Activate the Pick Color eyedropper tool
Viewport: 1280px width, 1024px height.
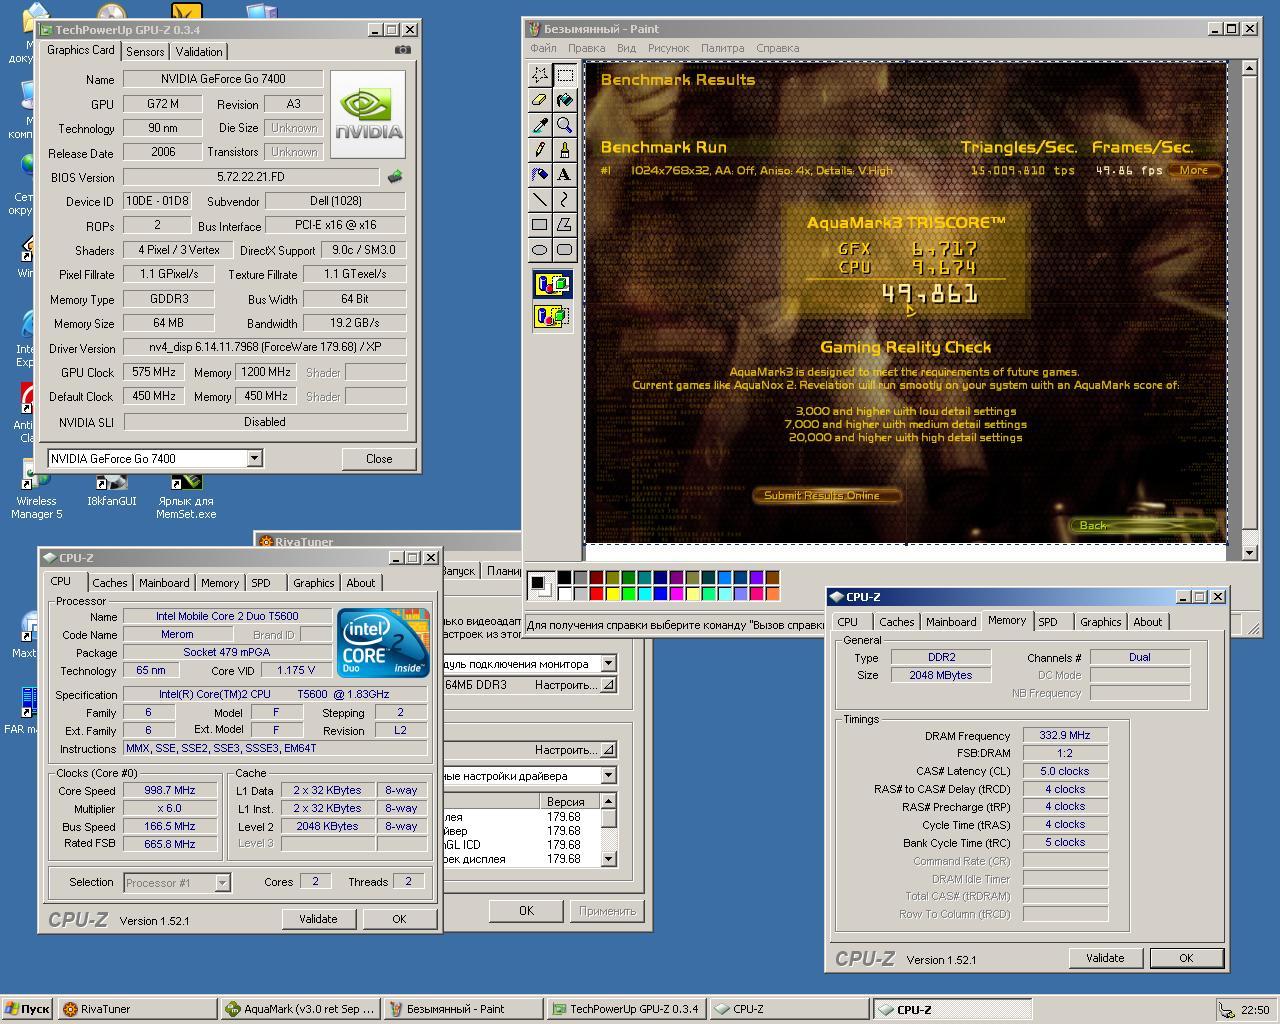tap(540, 125)
